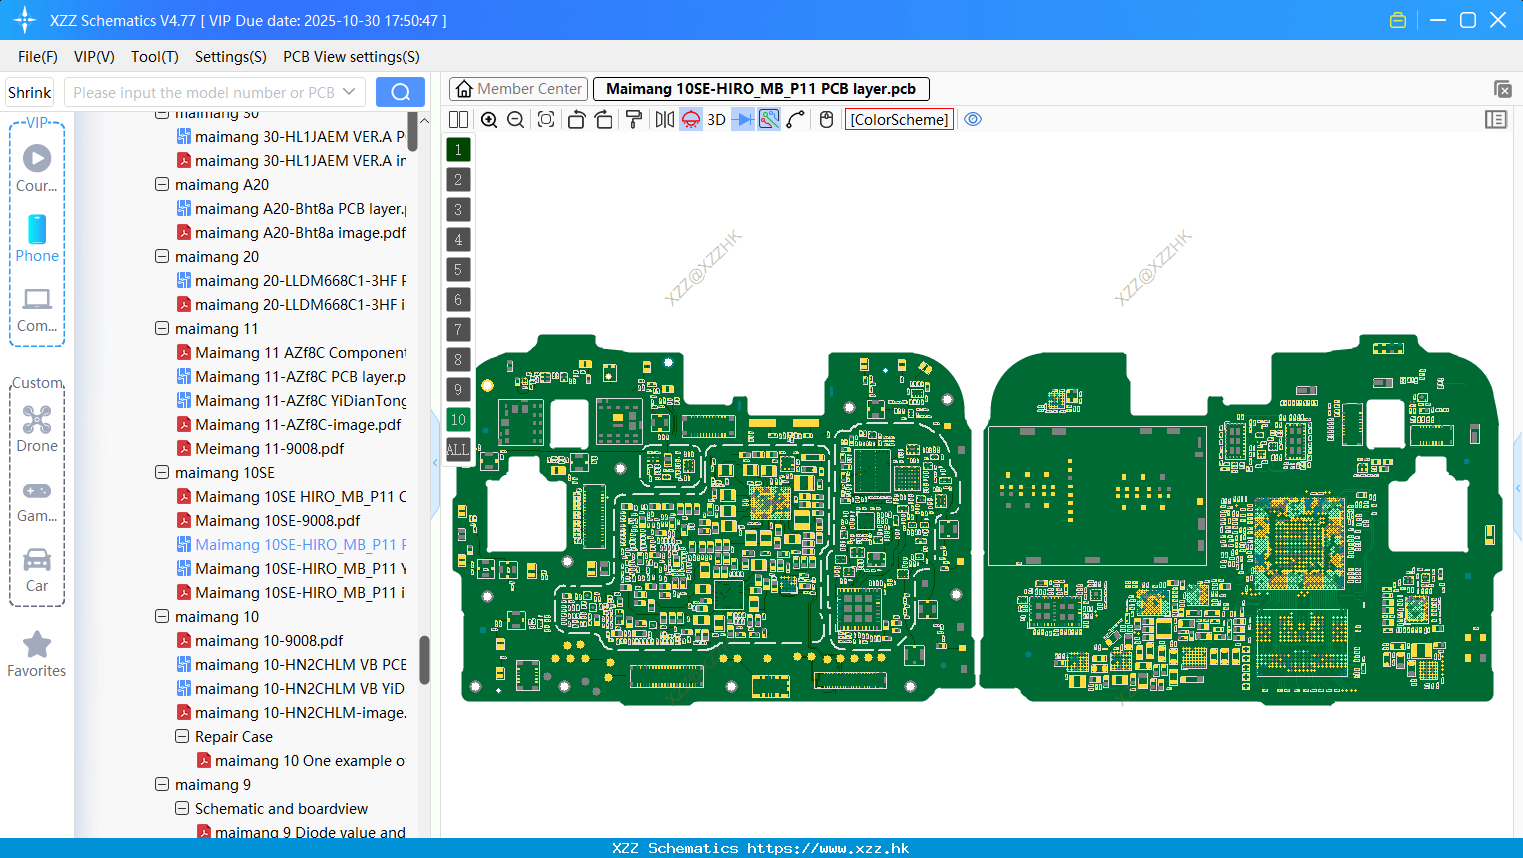Open the Settings(S) menu
1523x858 pixels.
pos(231,57)
